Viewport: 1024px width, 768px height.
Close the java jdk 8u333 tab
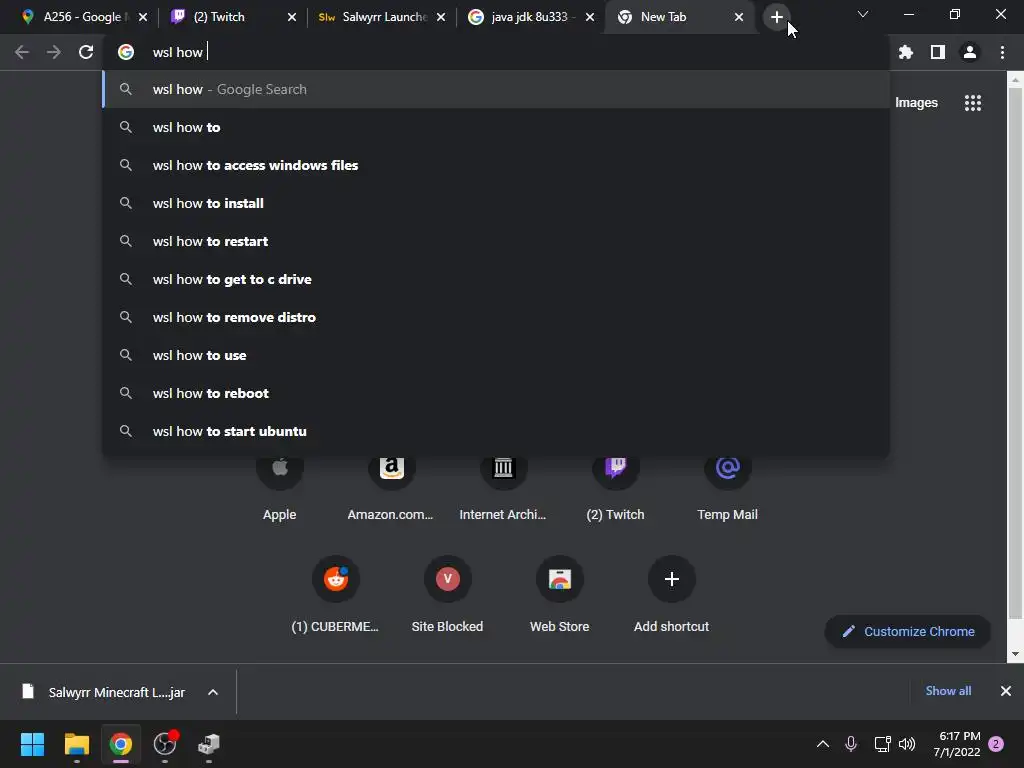[x=590, y=17]
